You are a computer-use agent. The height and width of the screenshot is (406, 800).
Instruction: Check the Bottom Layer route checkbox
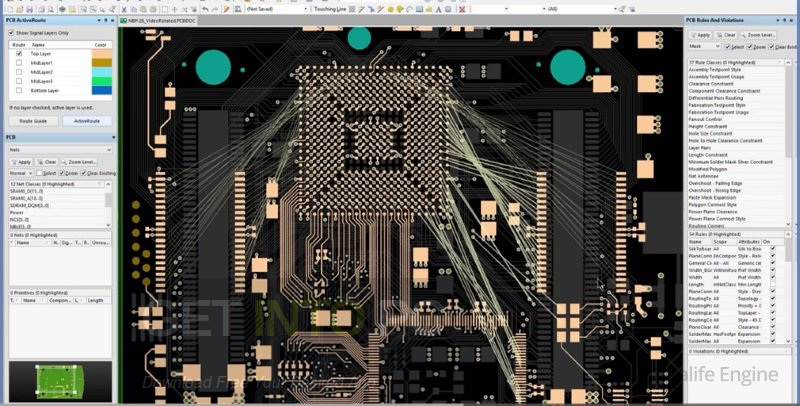pyautogui.click(x=19, y=90)
